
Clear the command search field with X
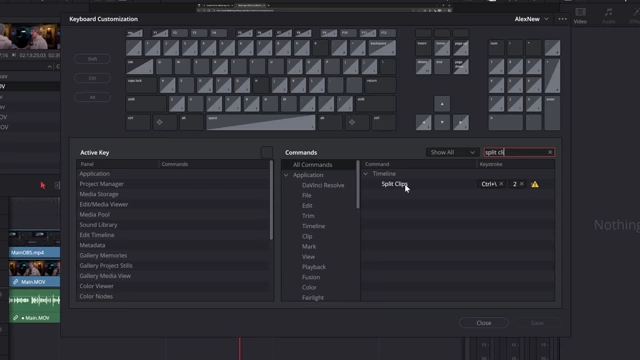(x=550, y=152)
